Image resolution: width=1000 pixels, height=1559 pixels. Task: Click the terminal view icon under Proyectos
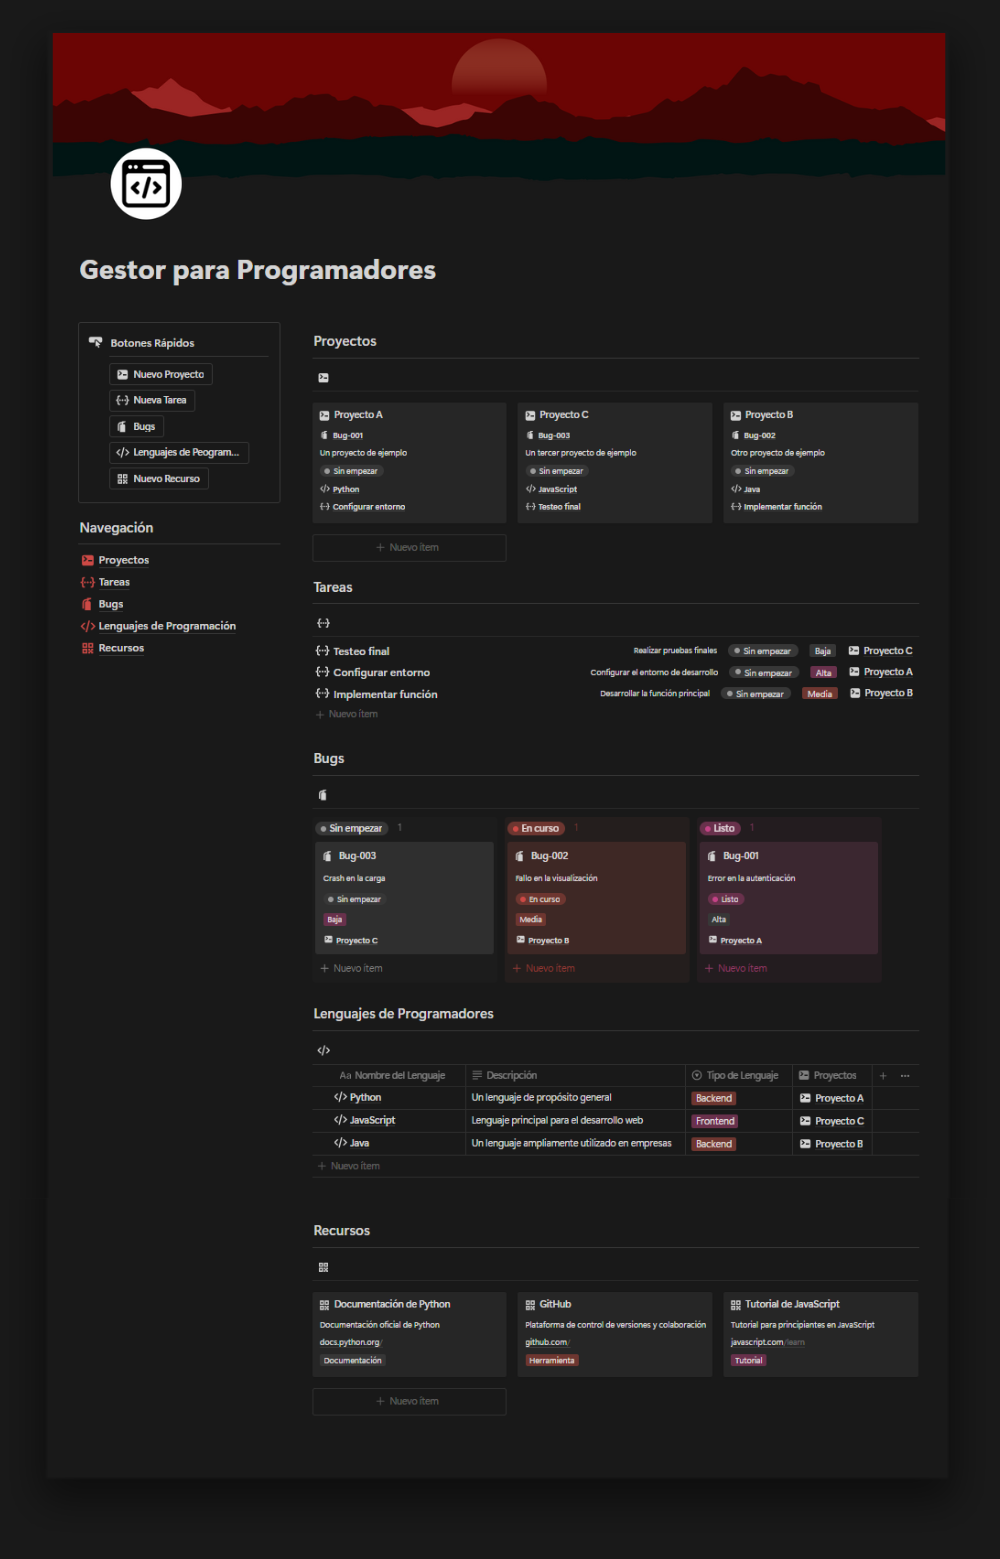(x=323, y=378)
